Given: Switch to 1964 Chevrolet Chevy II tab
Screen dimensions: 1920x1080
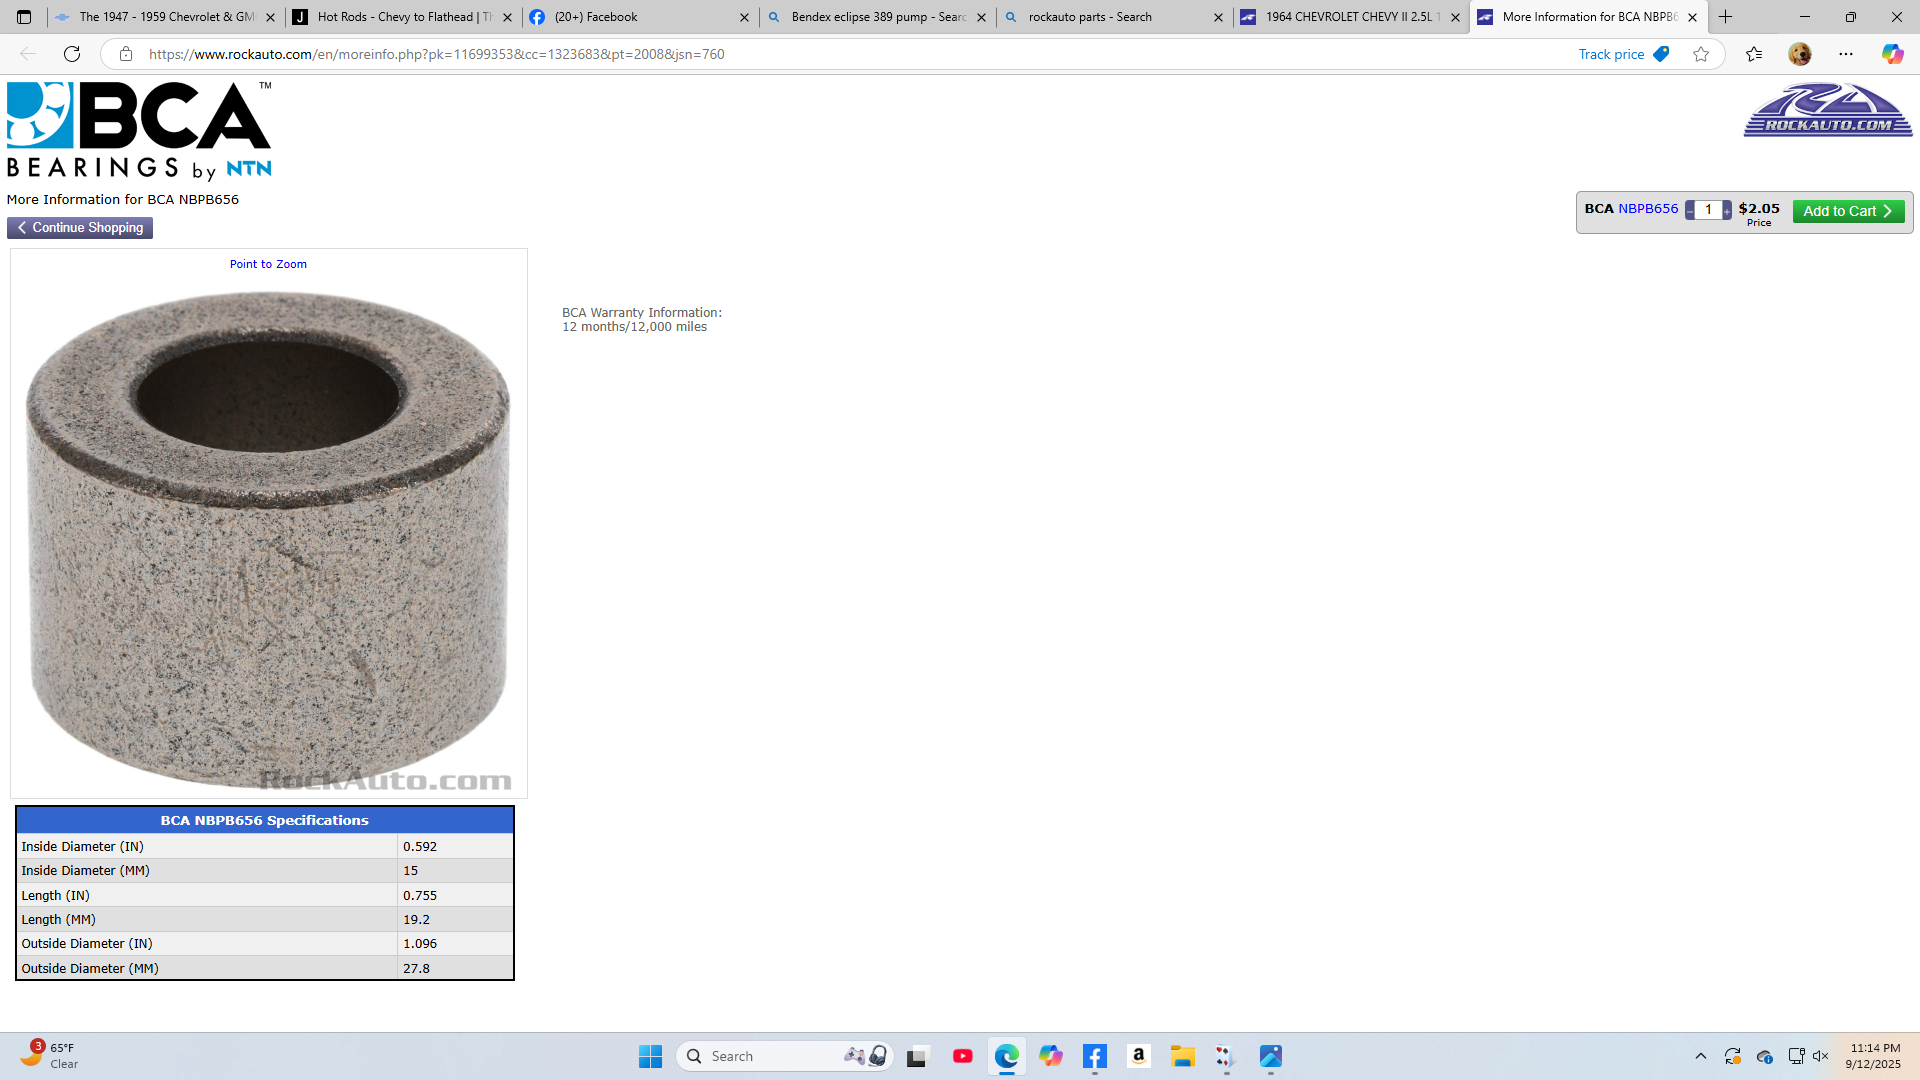Looking at the screenshot, I should (1350, 17).
